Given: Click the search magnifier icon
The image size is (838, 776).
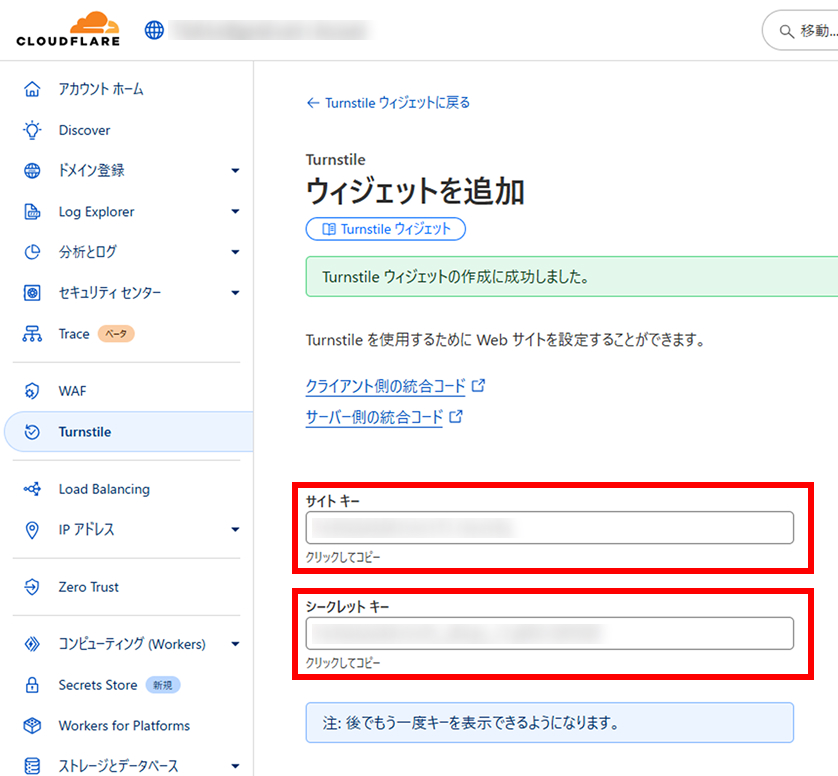Looking at the screenshot, I should coord(786,31).
